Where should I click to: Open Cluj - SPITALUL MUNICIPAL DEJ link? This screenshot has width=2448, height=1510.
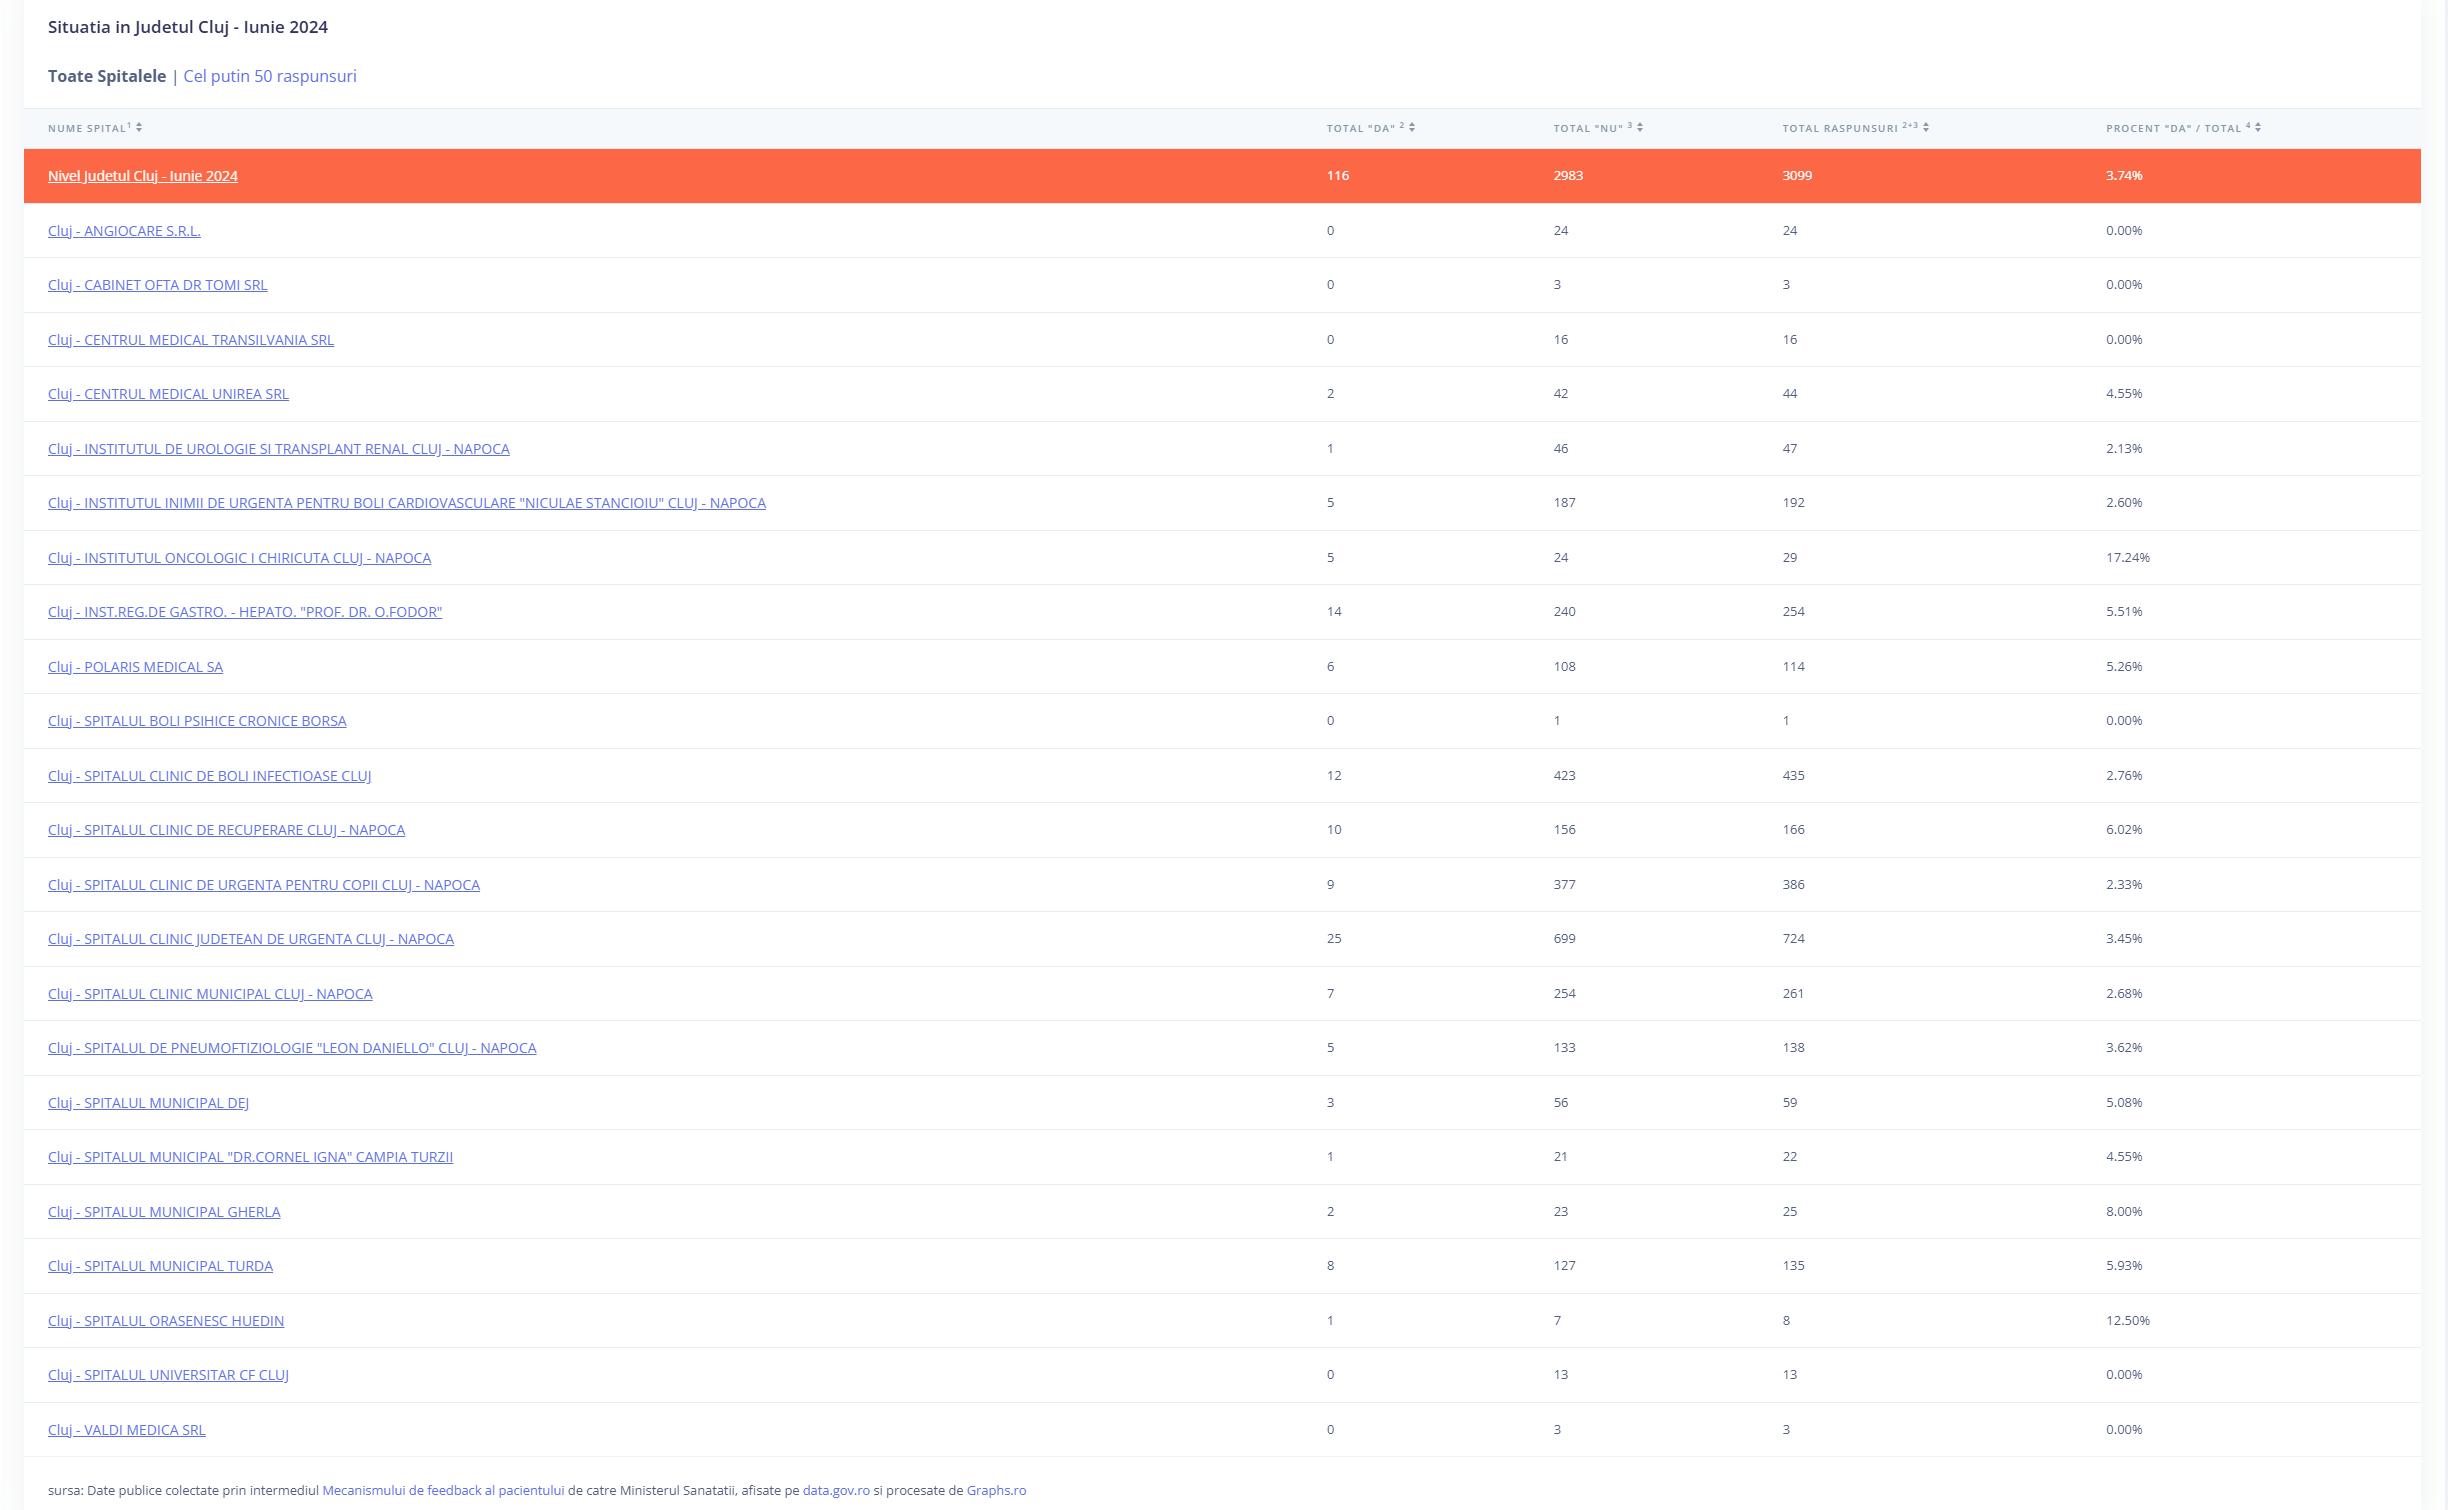[148, 1103]
